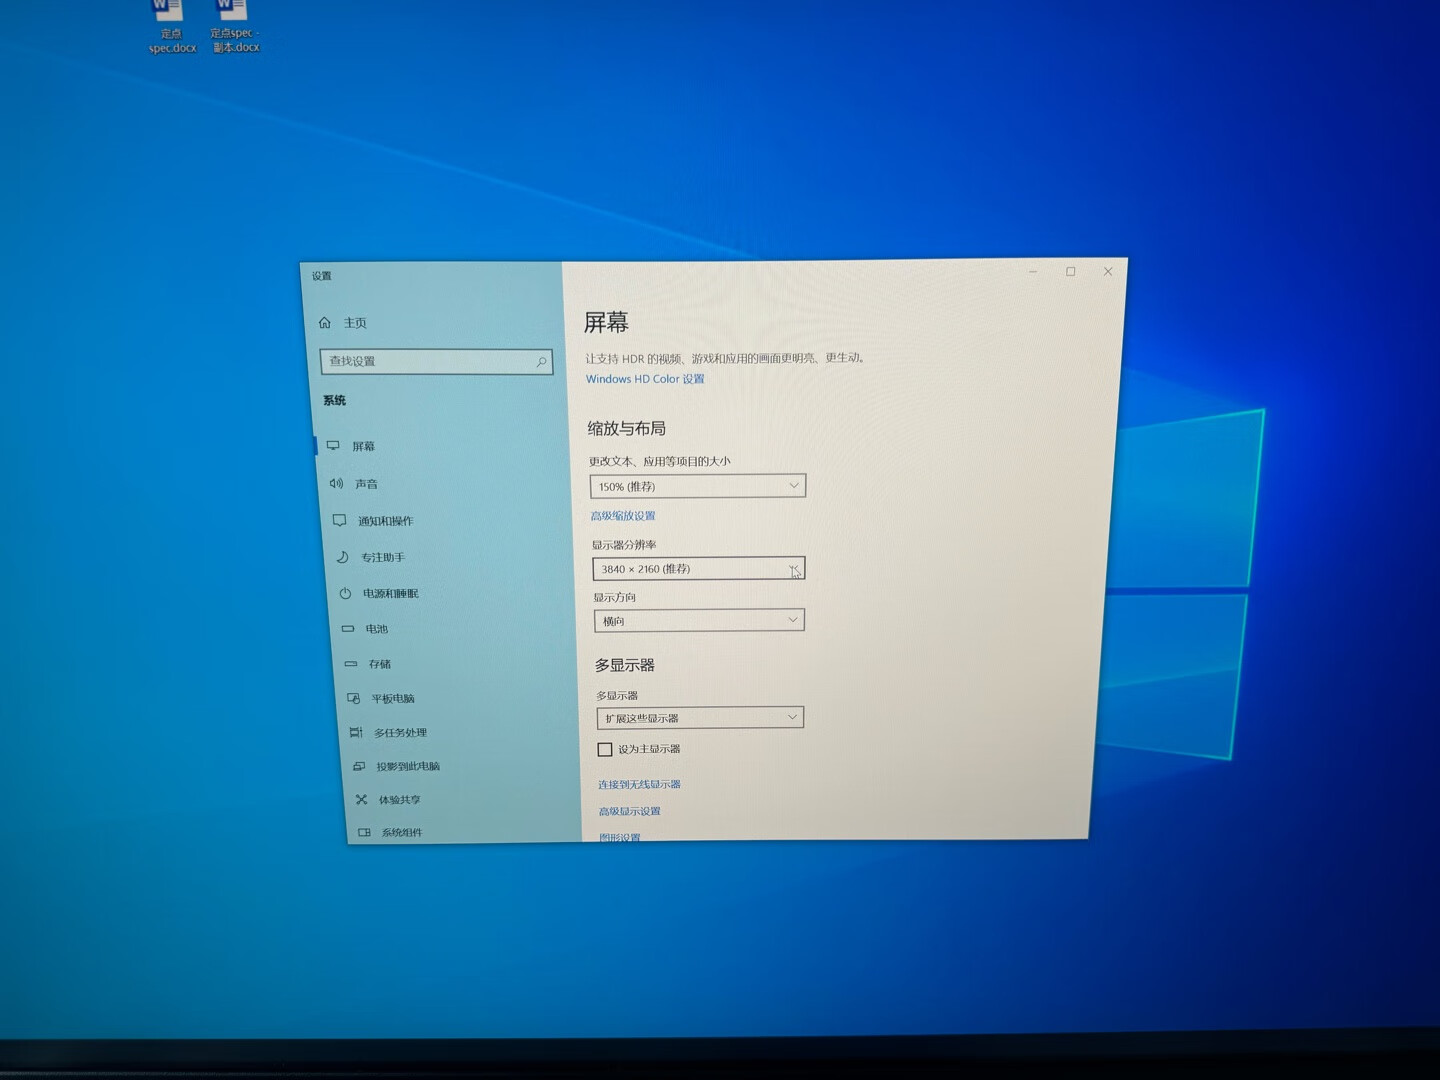Click the 显示方向 label
The height and width of the screenshot is (1080, 1440).
tap(615, 597)
